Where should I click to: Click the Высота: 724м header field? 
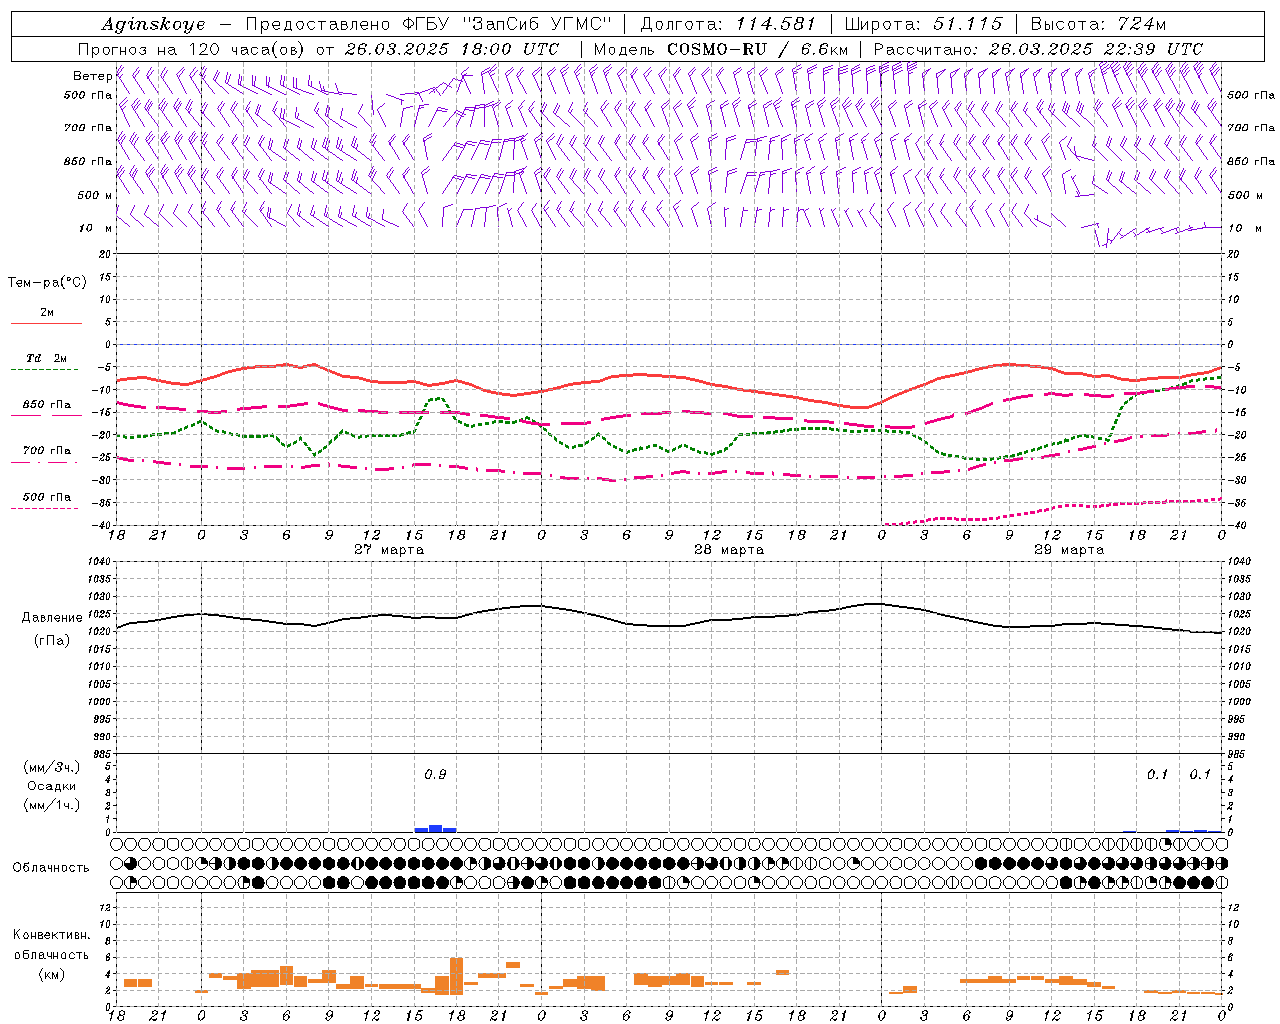coord(1098,24)
